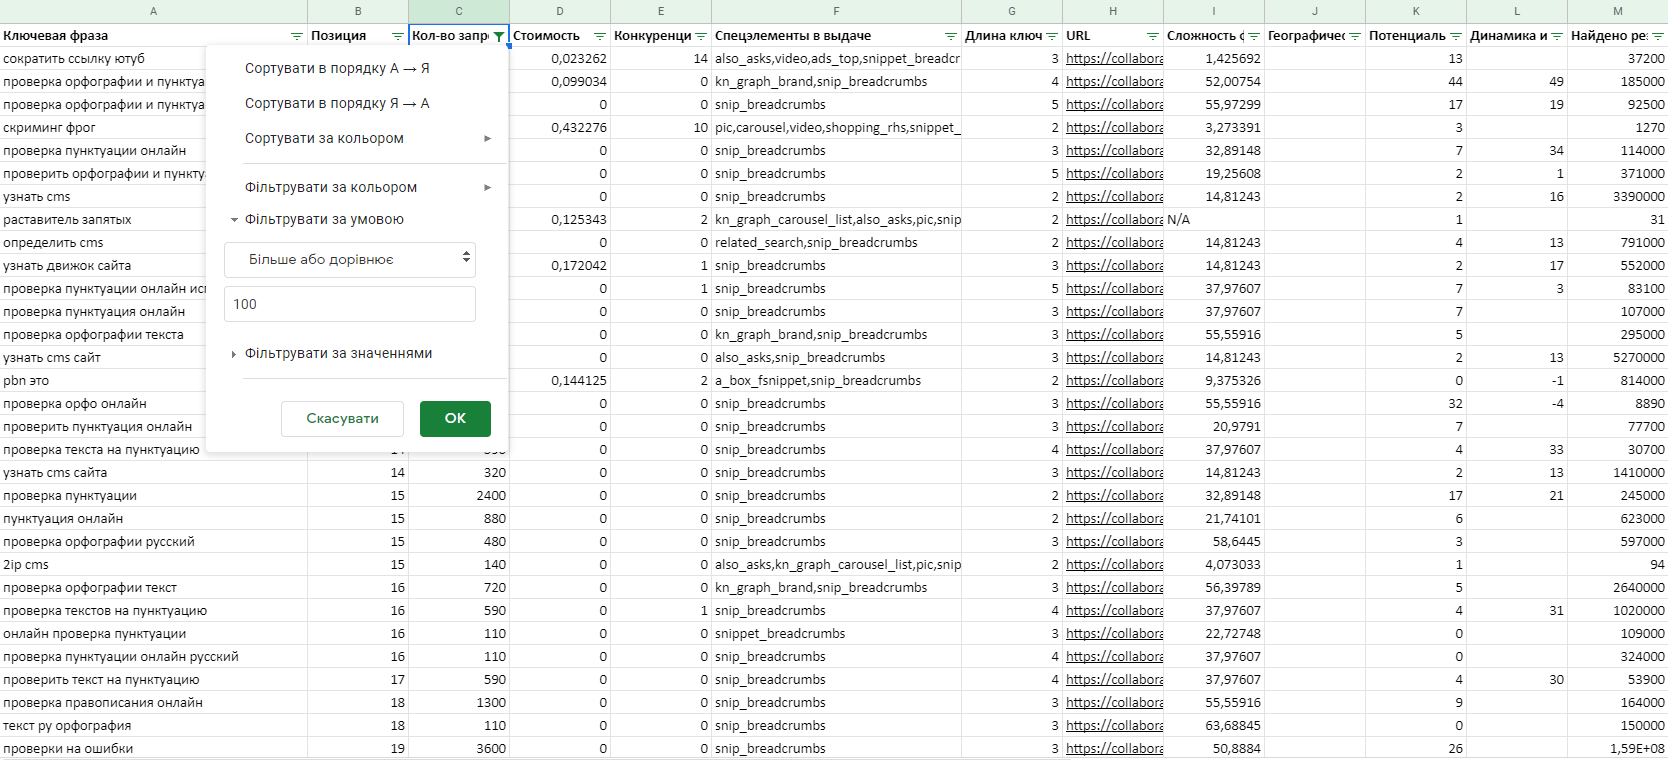Click filter icon in URL column header
Image resolution: width=1668 pixels, height=760 pixels.
tap(1153, 36)
